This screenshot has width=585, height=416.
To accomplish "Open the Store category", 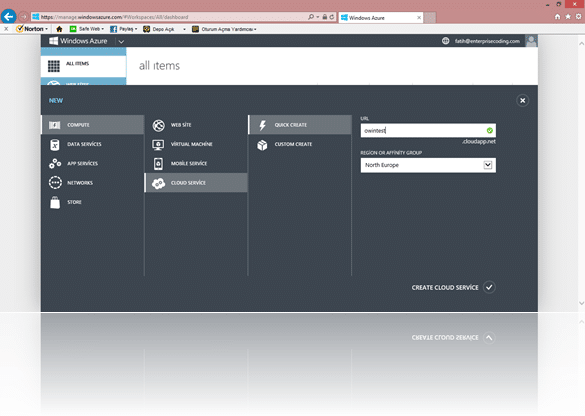I will [x=92, y=202].
